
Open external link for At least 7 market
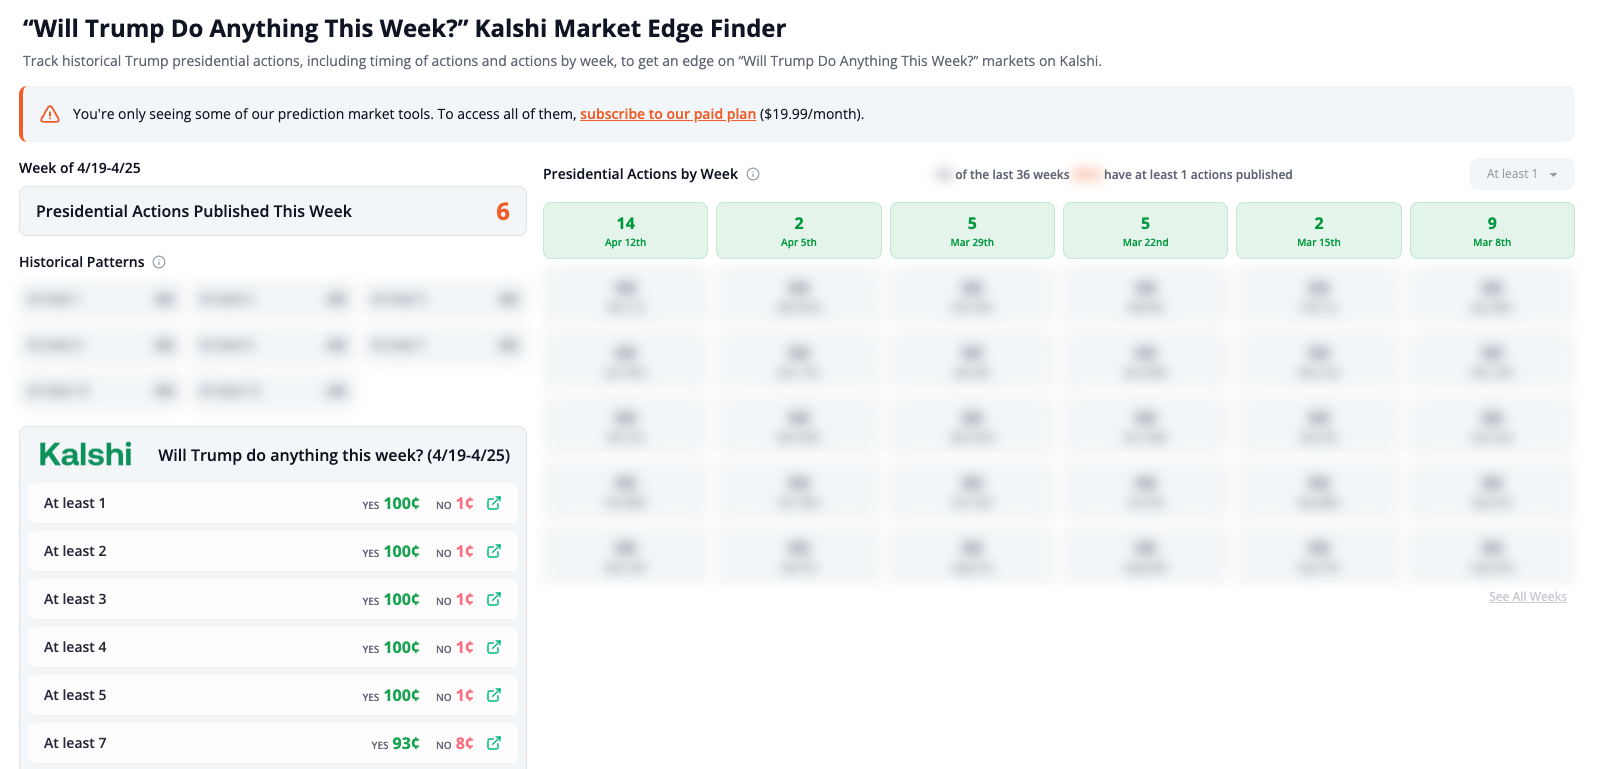494,743
